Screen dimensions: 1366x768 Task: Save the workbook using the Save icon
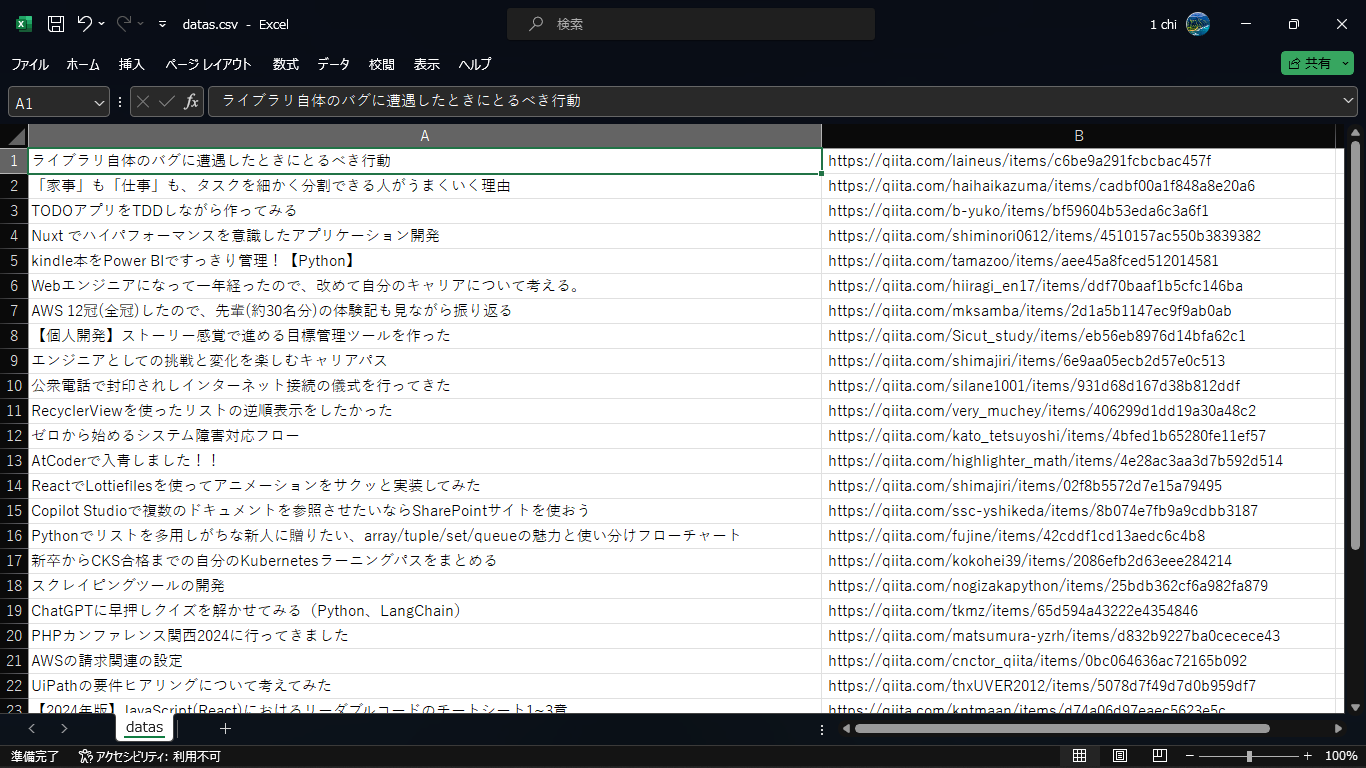click(x=55, y=24)
